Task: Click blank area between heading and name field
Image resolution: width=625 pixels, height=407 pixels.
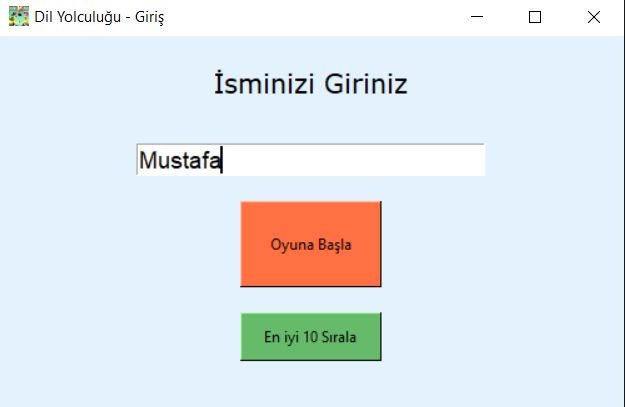Action: point(310,120)
